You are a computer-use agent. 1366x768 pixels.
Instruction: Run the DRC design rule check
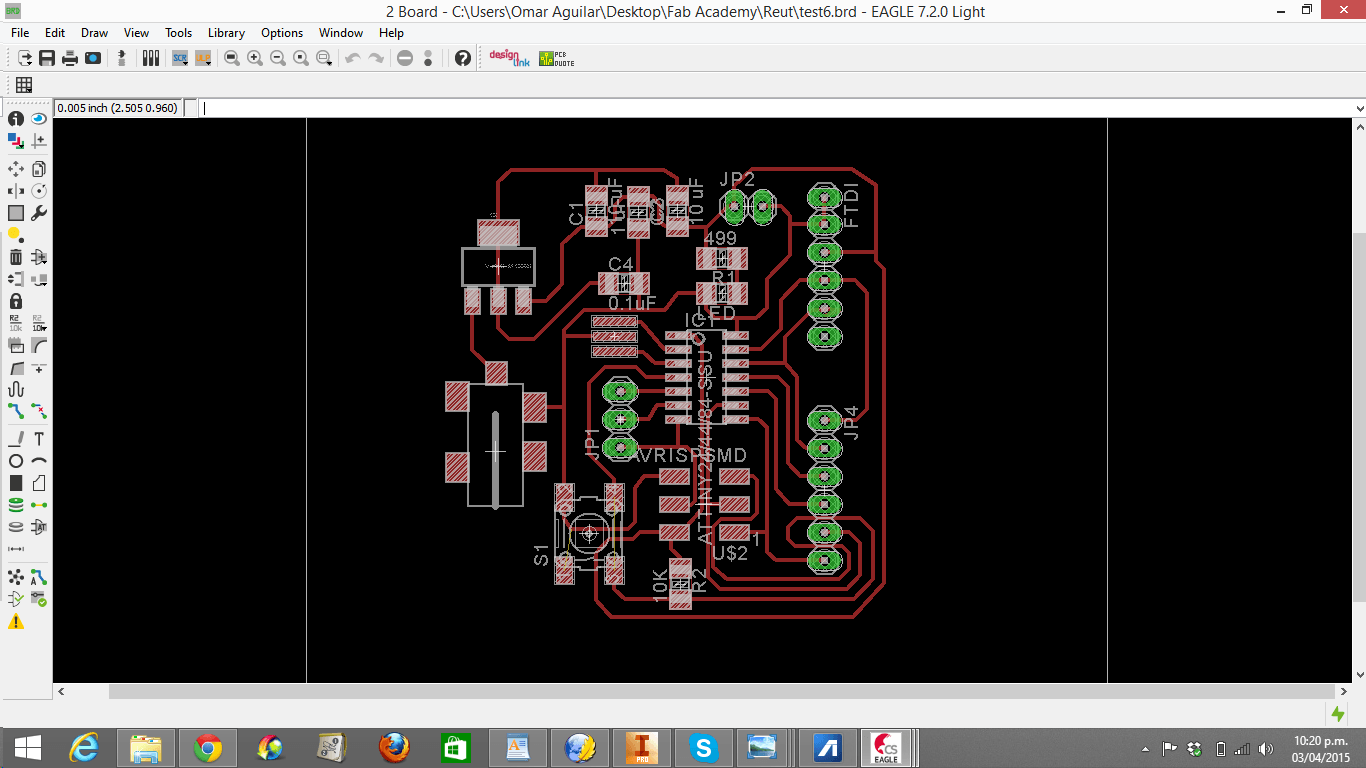pyautogui.click(x=39, y=599)
